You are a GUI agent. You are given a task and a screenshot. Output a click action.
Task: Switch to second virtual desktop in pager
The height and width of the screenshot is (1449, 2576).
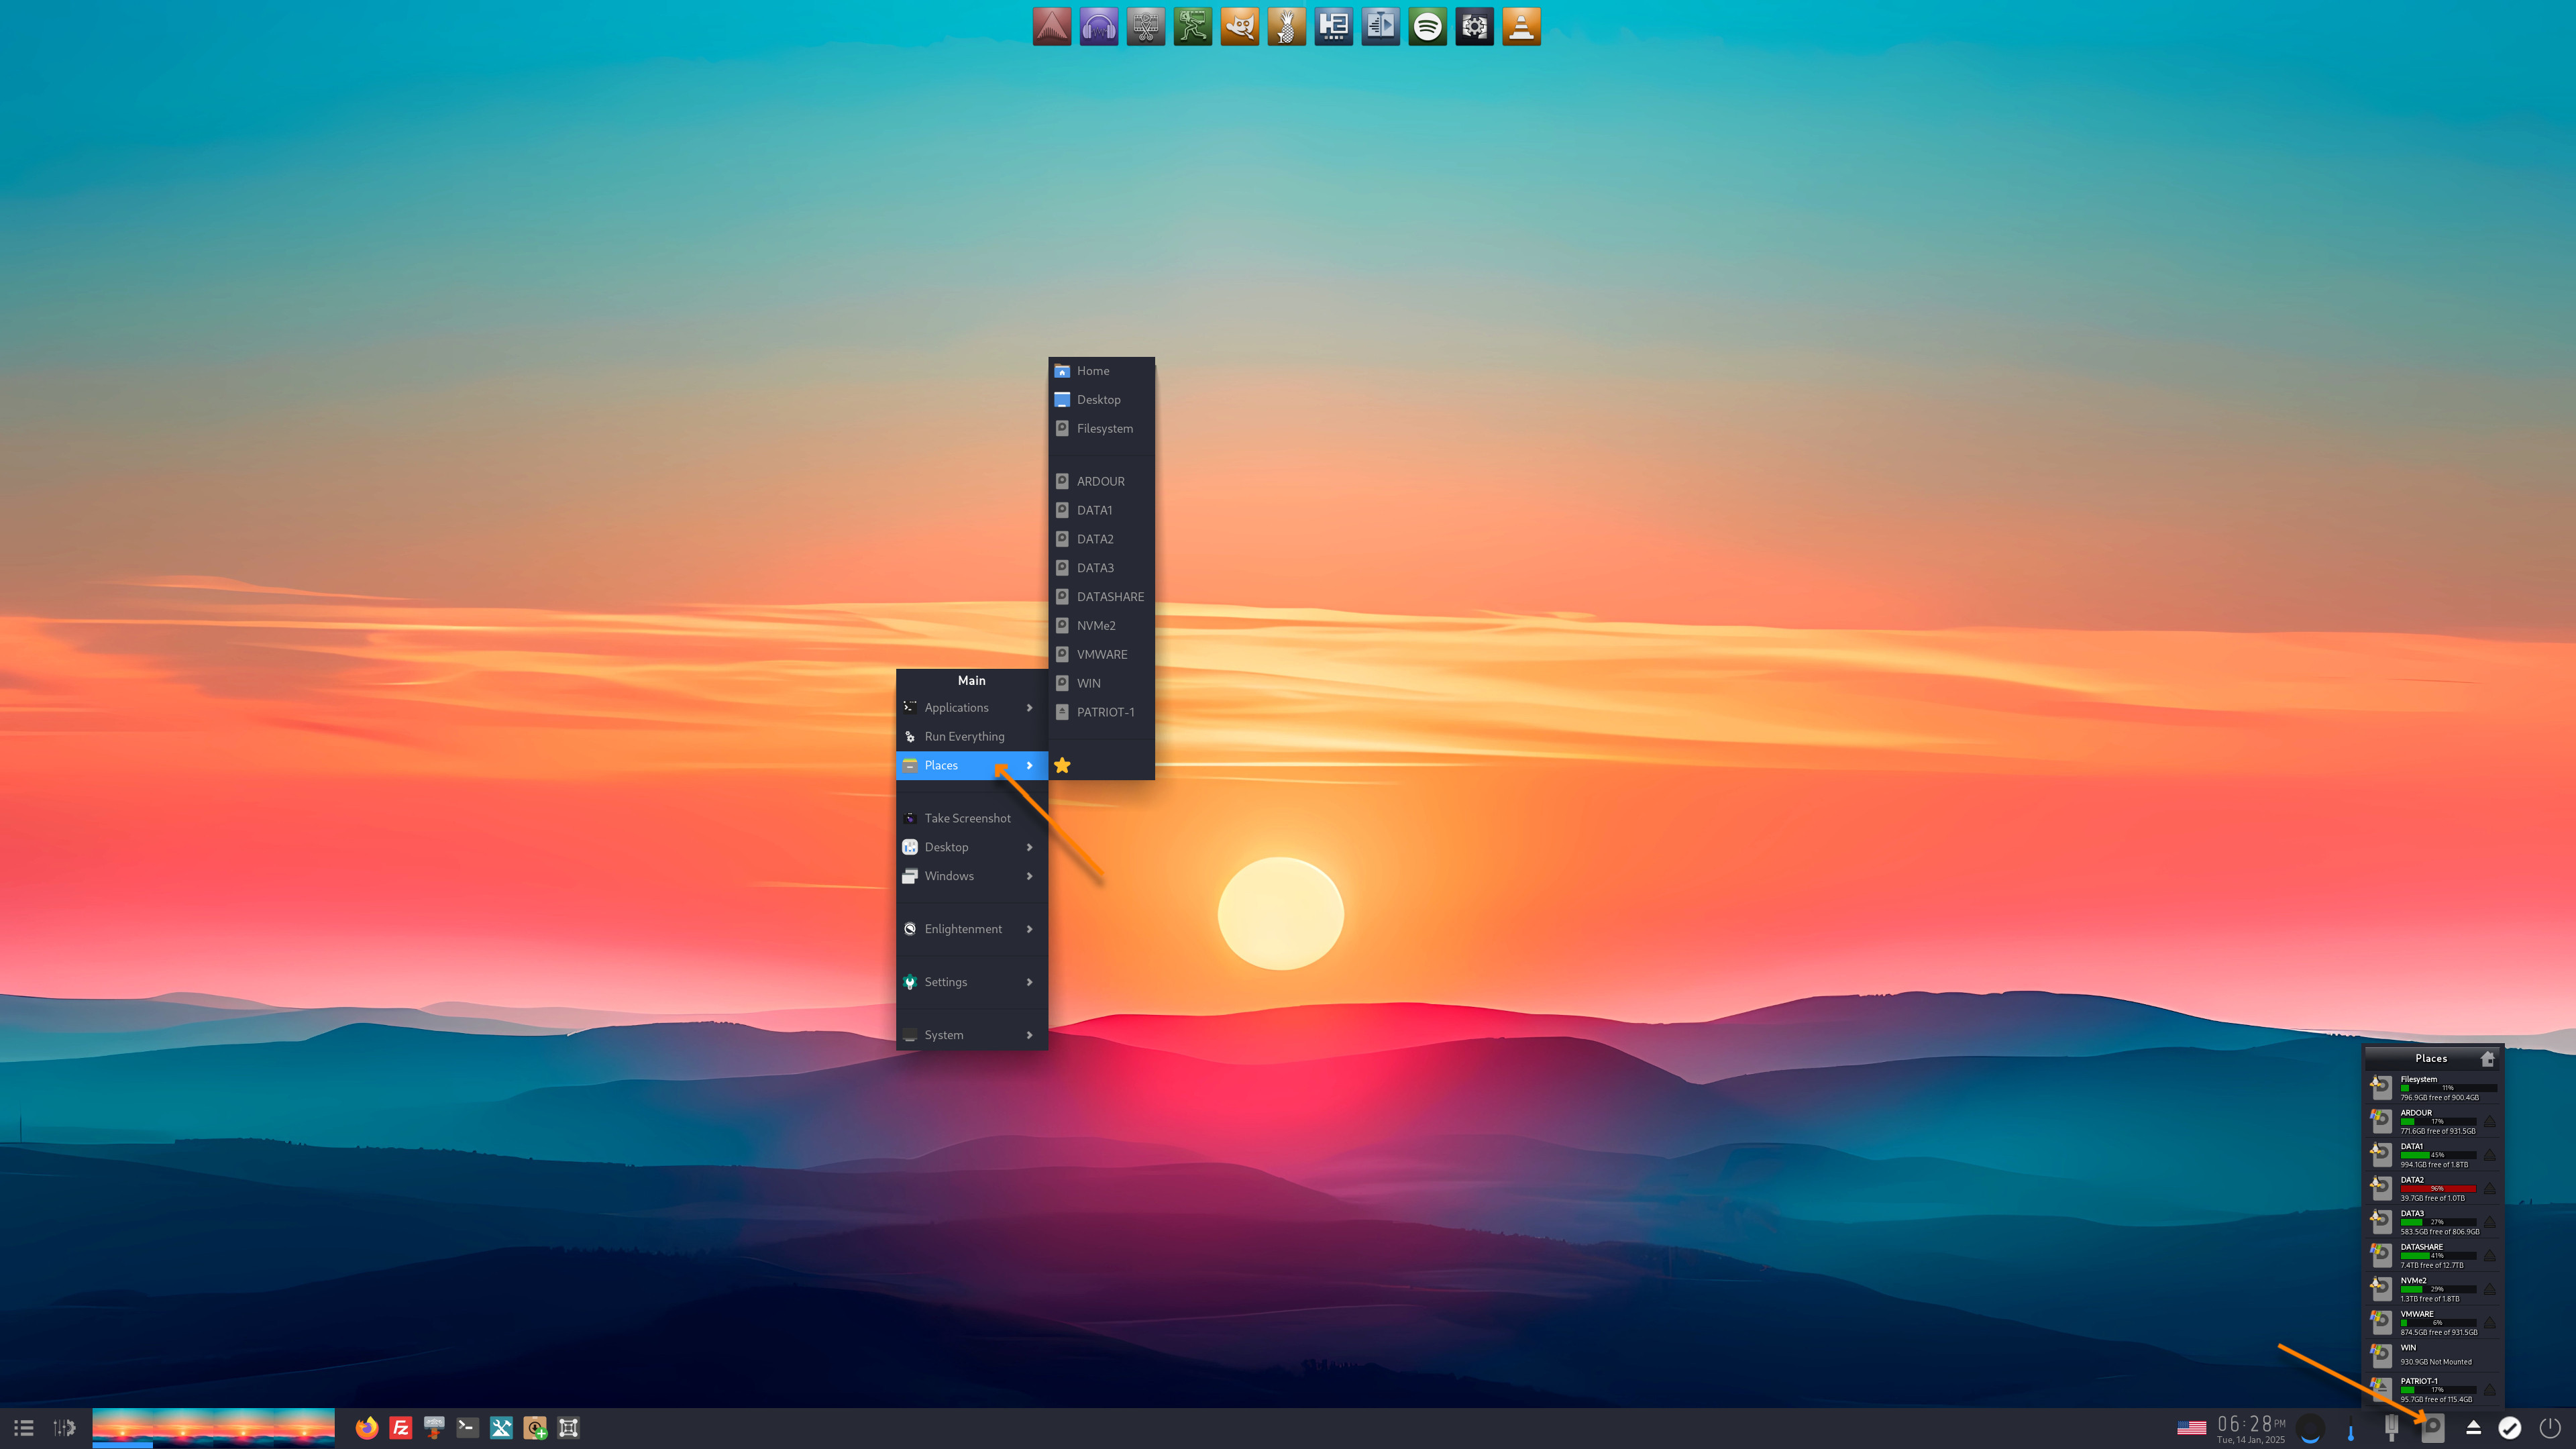pyautogui.click(x=183, y=1428)
